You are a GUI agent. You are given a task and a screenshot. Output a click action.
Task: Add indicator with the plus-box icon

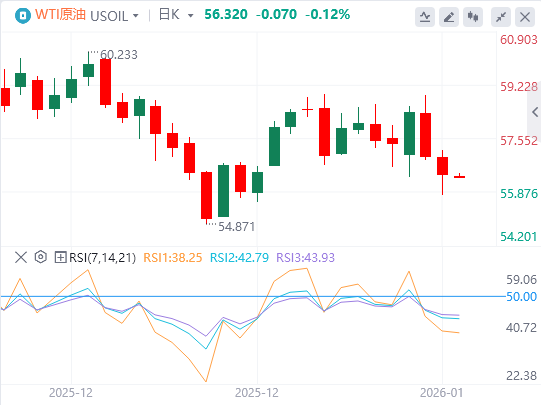tap(60, 257)
